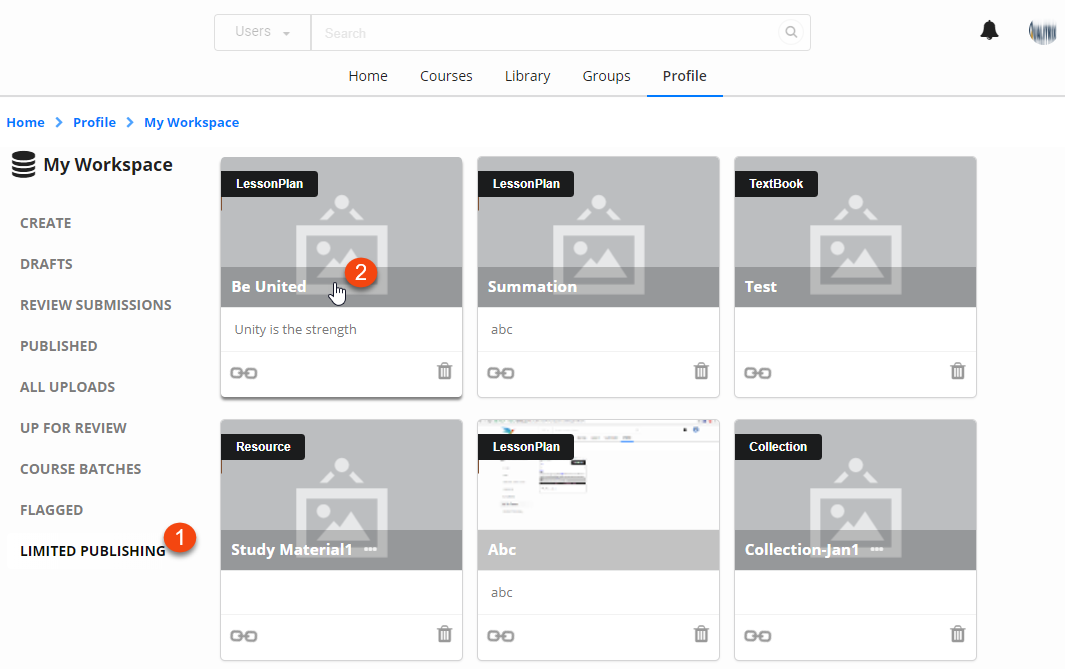Go to Groups tab
Image resolution: width=1065 pixels, height=669 pixels.
[x=606, y=76]
